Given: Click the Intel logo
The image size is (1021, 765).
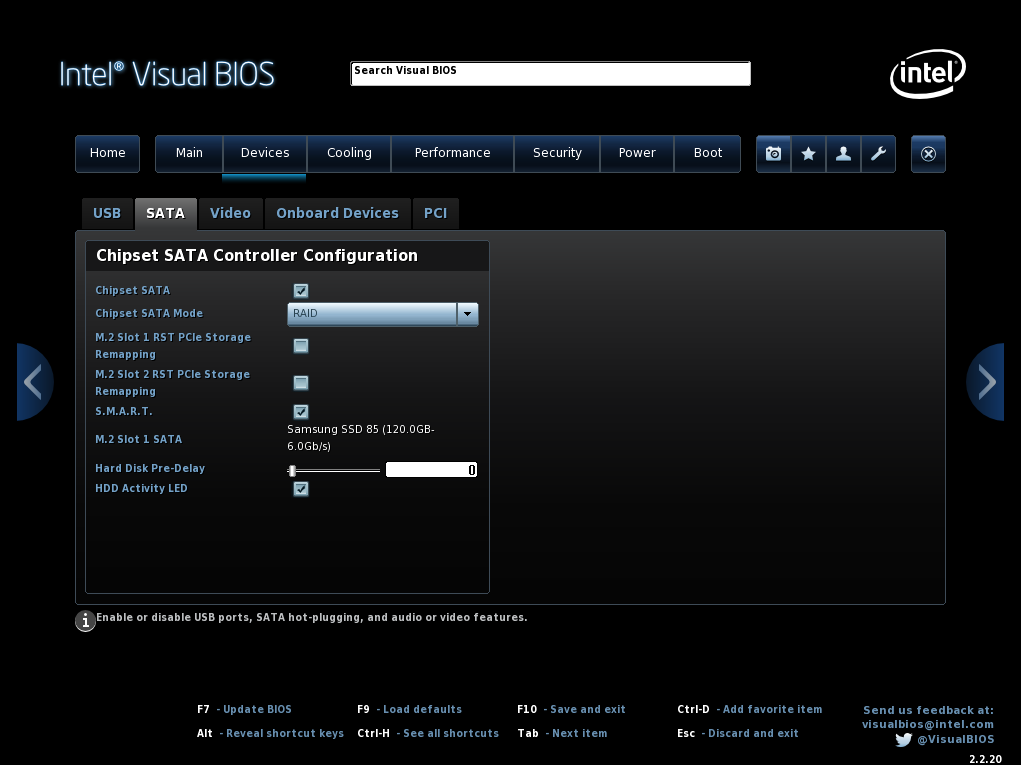Looking at the screenshot, I should click(928, 74).
